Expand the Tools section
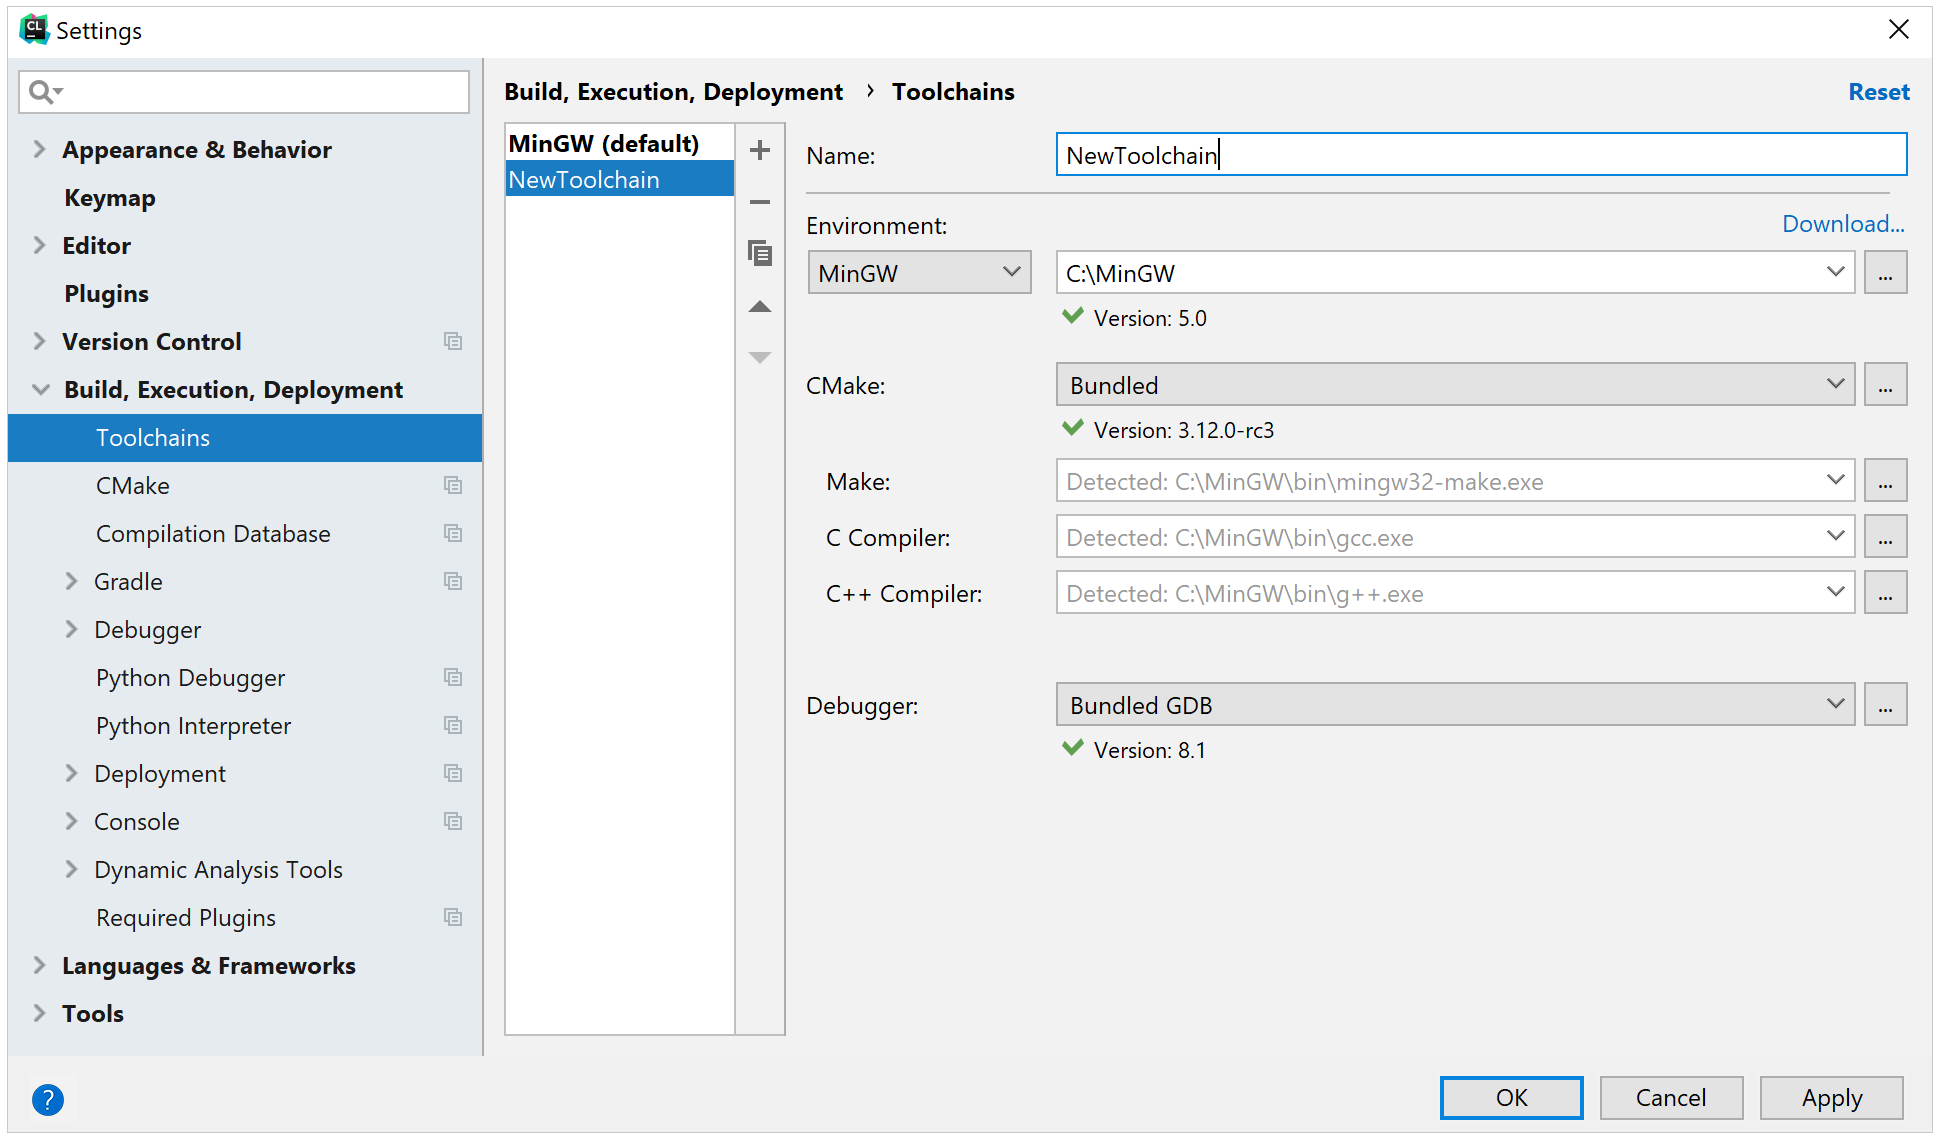Screen dimensions: 1941x1137 39,1013
